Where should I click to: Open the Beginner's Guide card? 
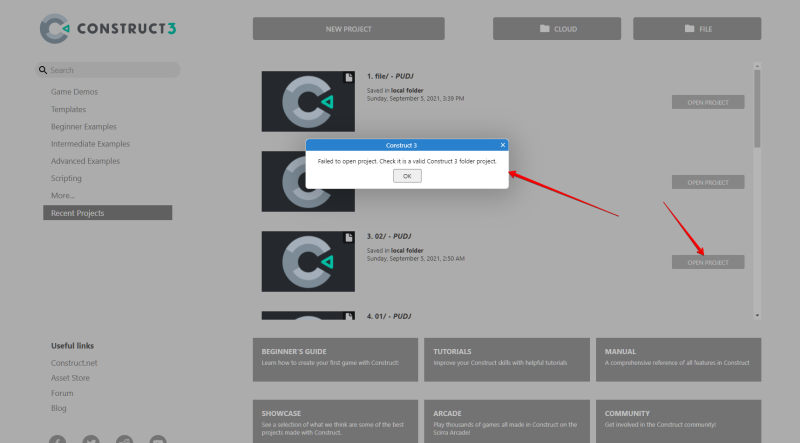coord(335,360)
